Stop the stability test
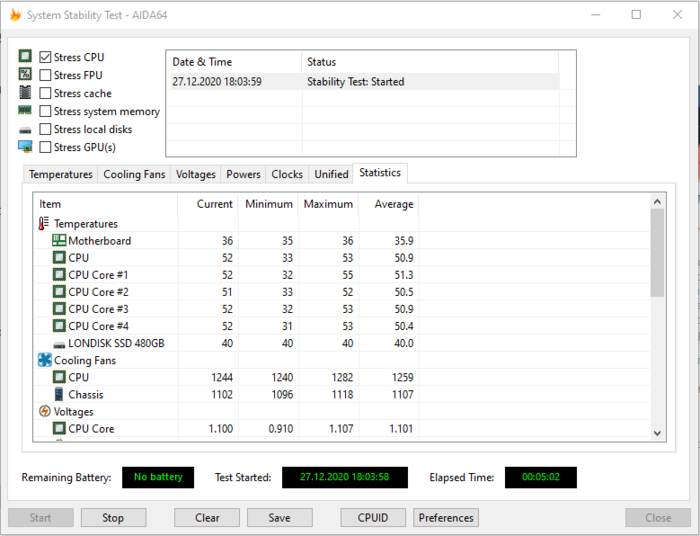This screenshot has width=700, height=536. pyautogui.click(x=113, y=518)
